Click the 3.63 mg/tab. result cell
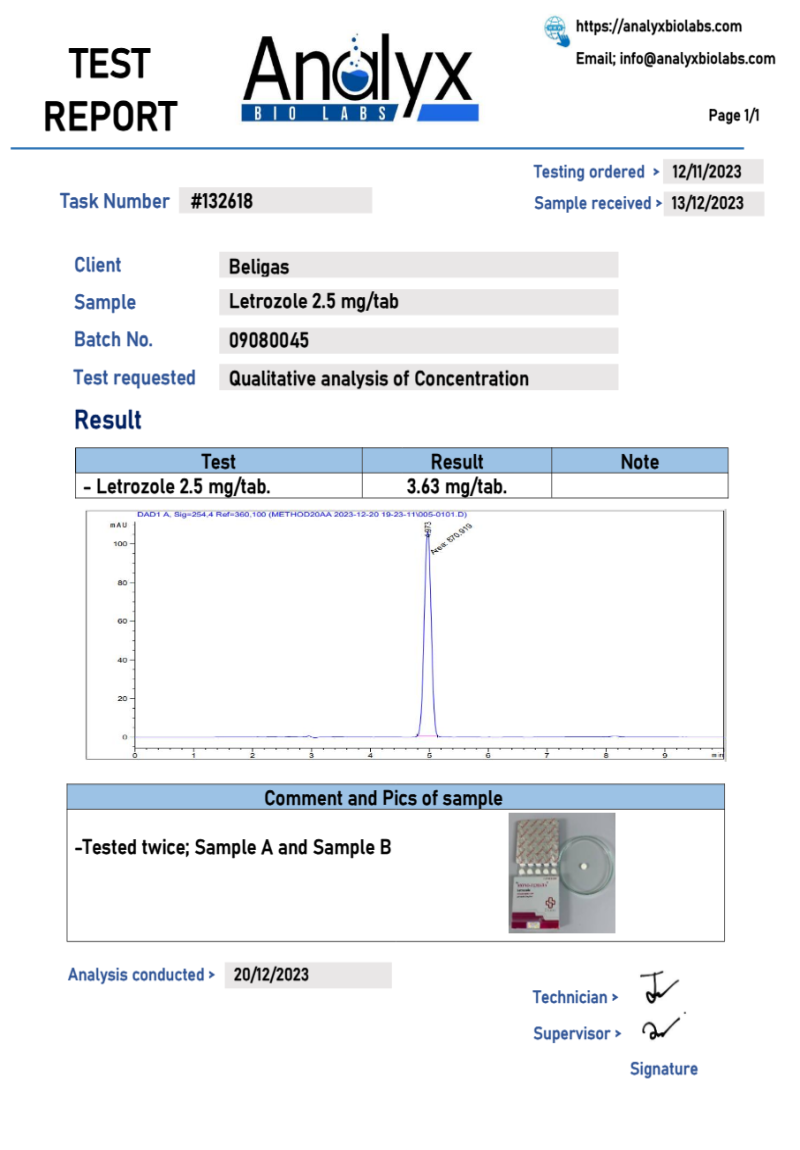Image resolution: width=800 pixels, height=1150 pixels. 456,487
